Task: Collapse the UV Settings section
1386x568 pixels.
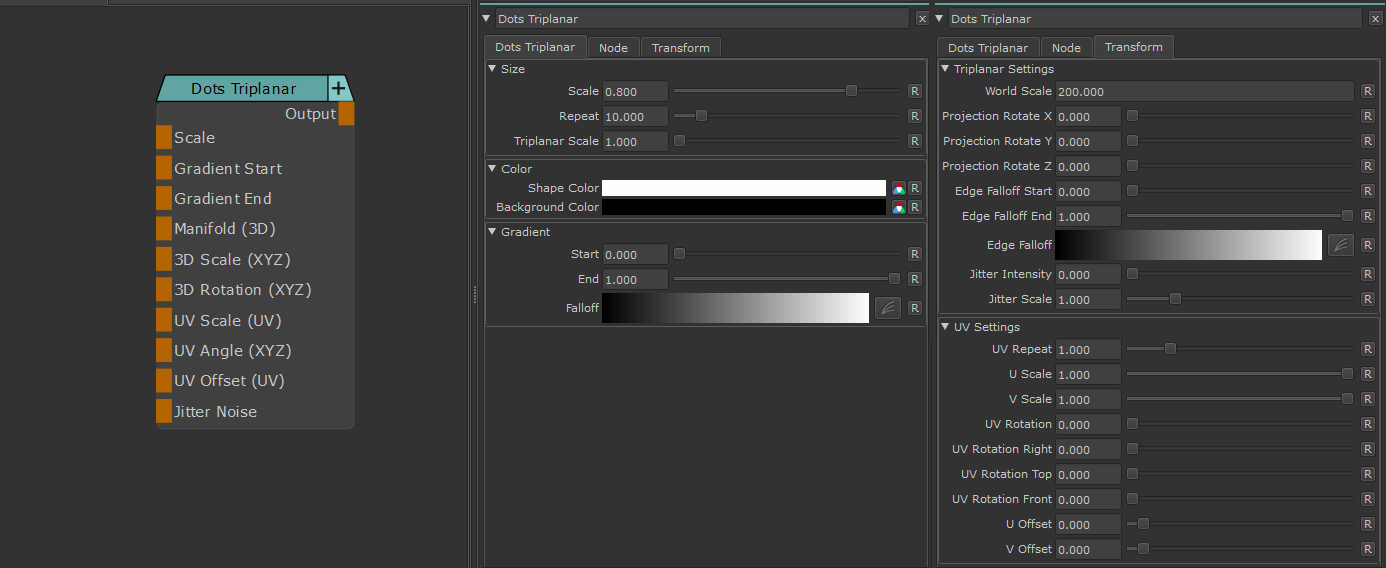Action: pyautogui.click(x=945, y=327)
